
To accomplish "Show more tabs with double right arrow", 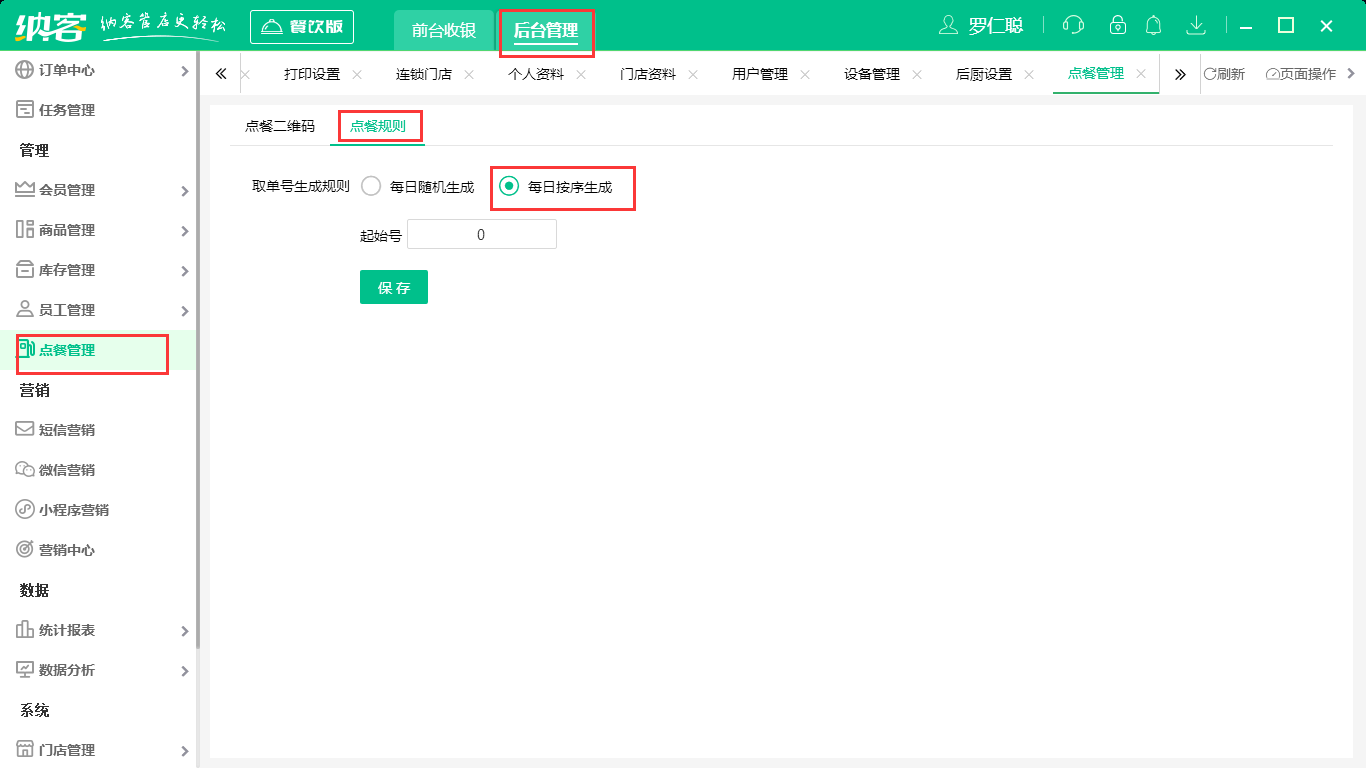I will (x=1180, y=74).
